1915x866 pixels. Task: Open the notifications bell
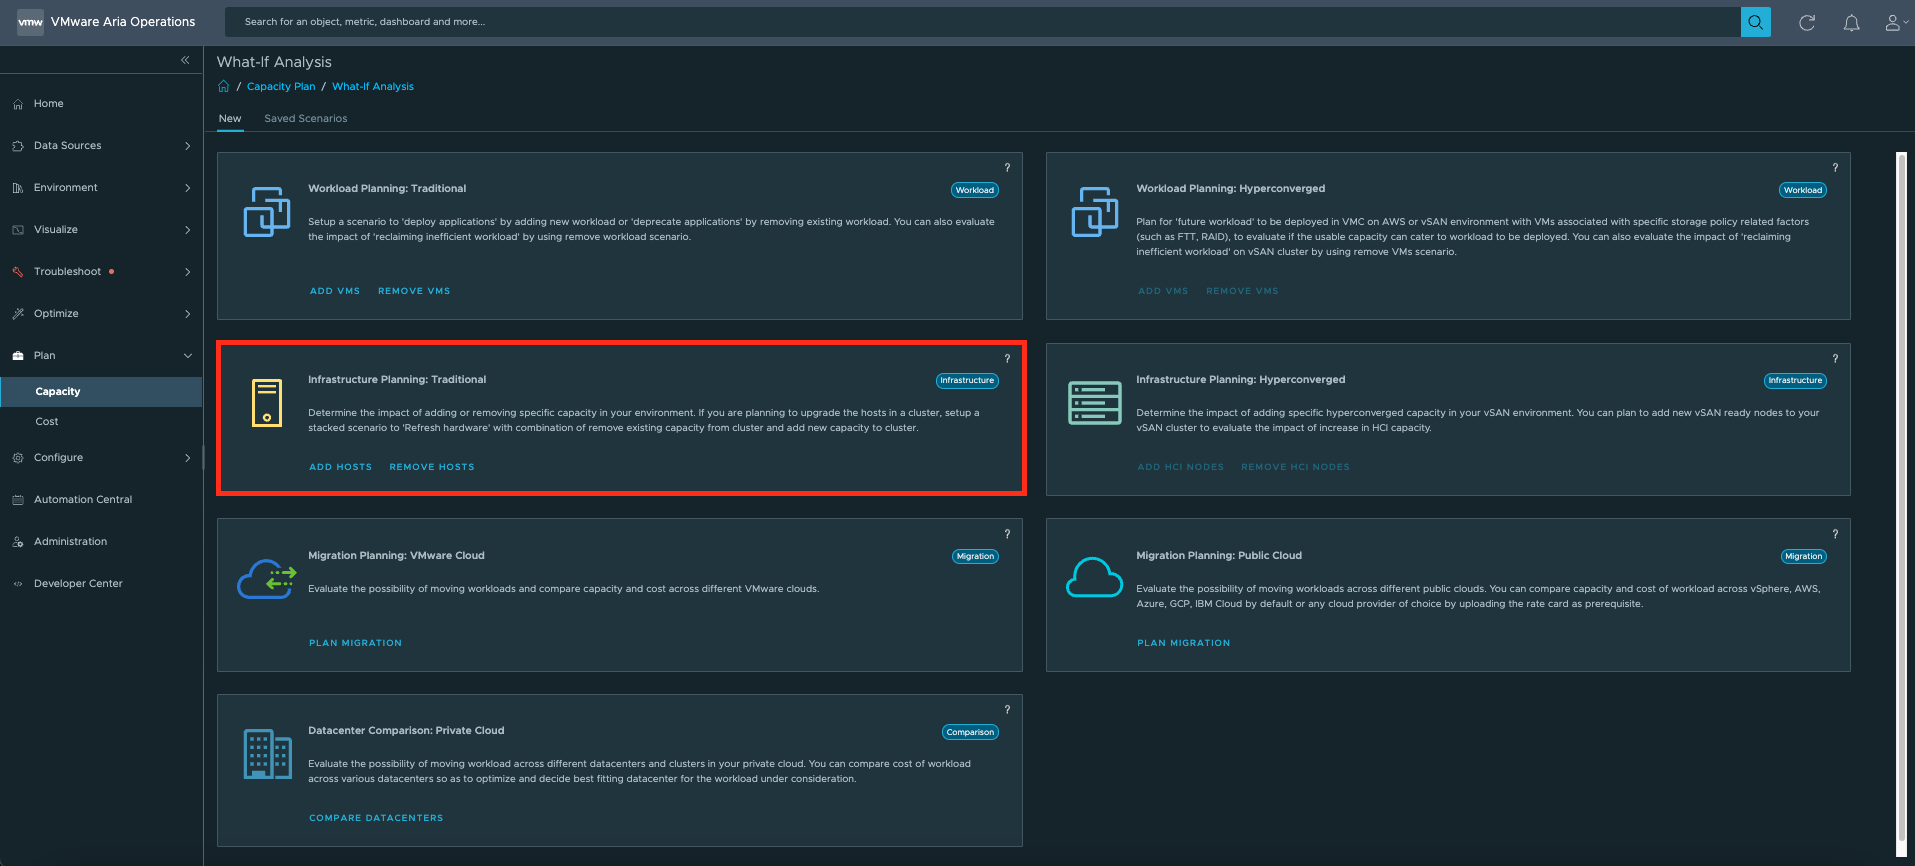(1852, 22)
